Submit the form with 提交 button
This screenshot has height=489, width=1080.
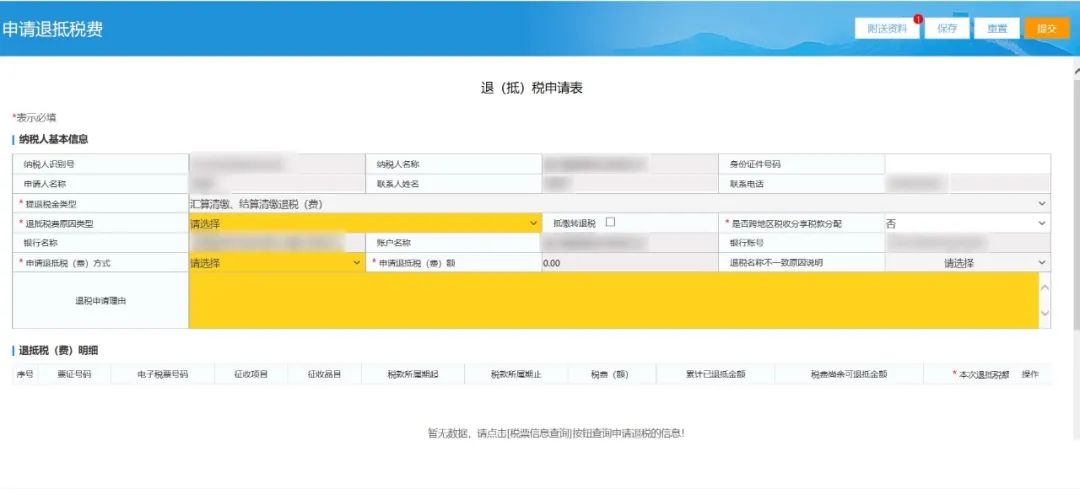point(1046,28)
